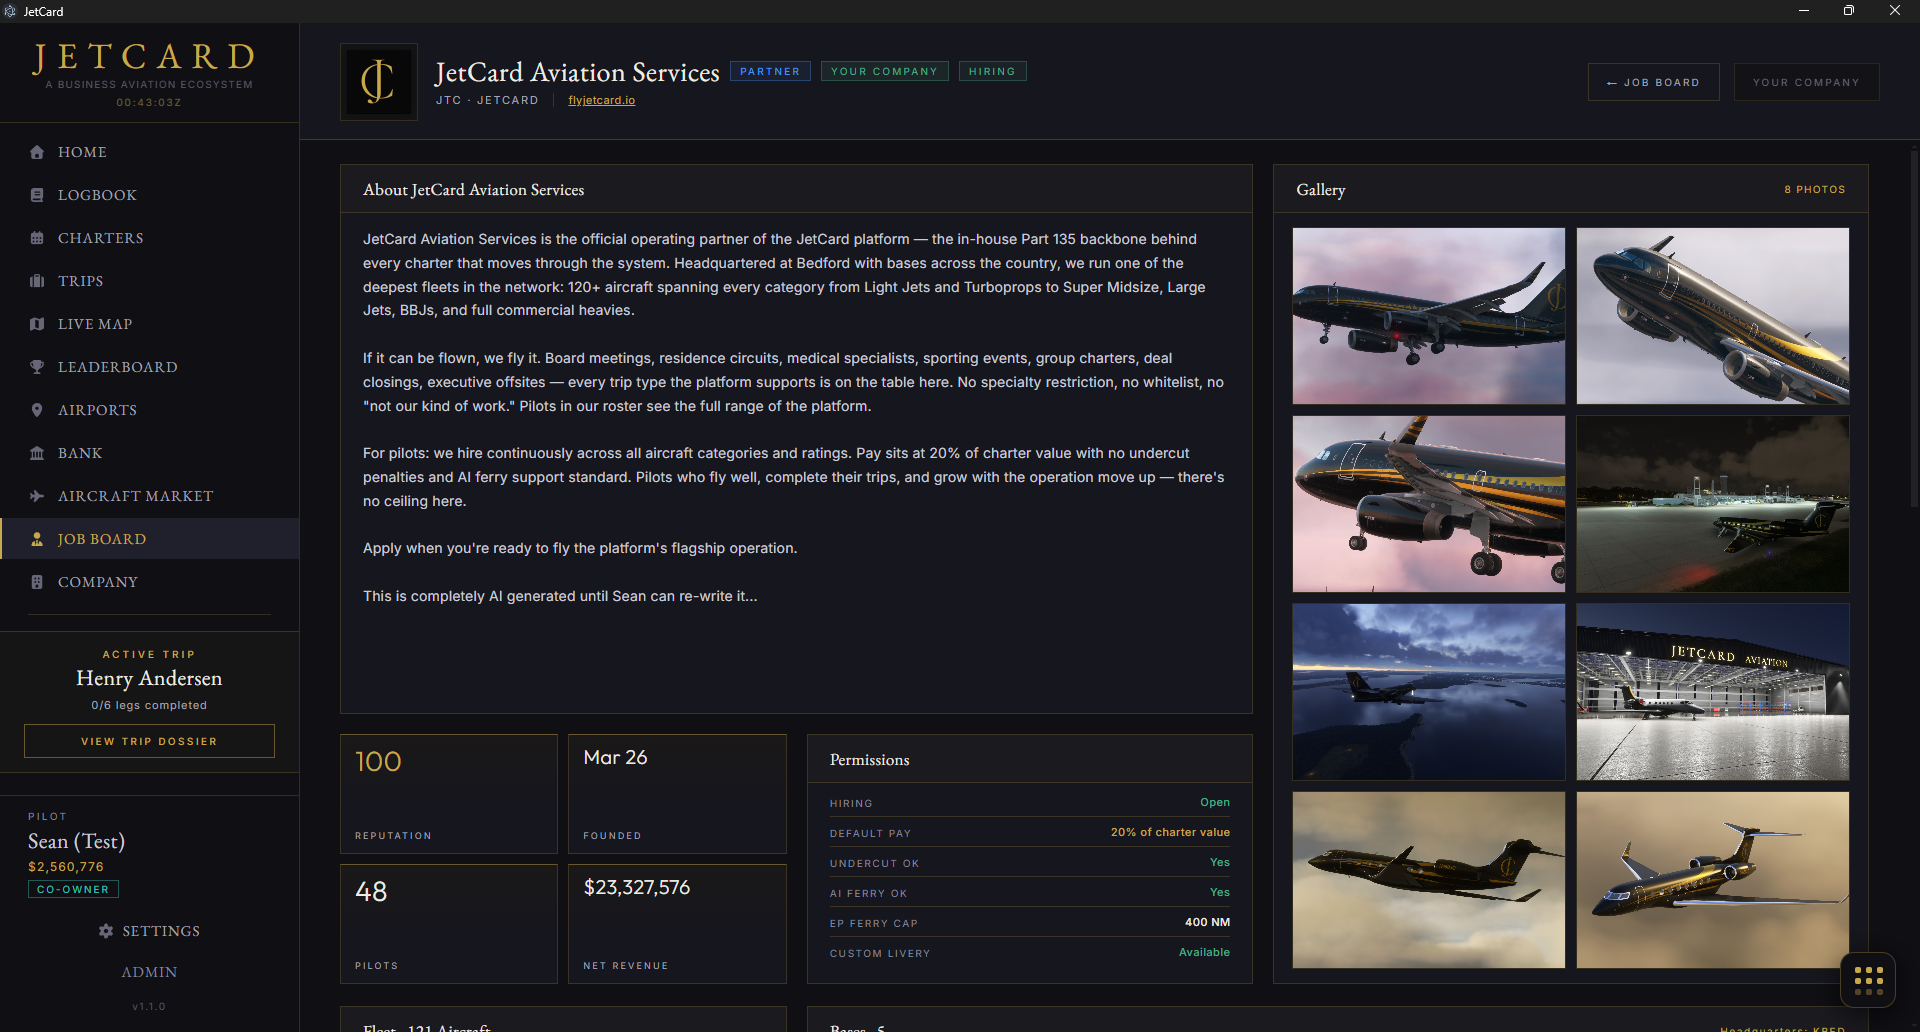Click the Company building icon
The height and width of the screenshot is (1032, 1920).
coord(37,582)
